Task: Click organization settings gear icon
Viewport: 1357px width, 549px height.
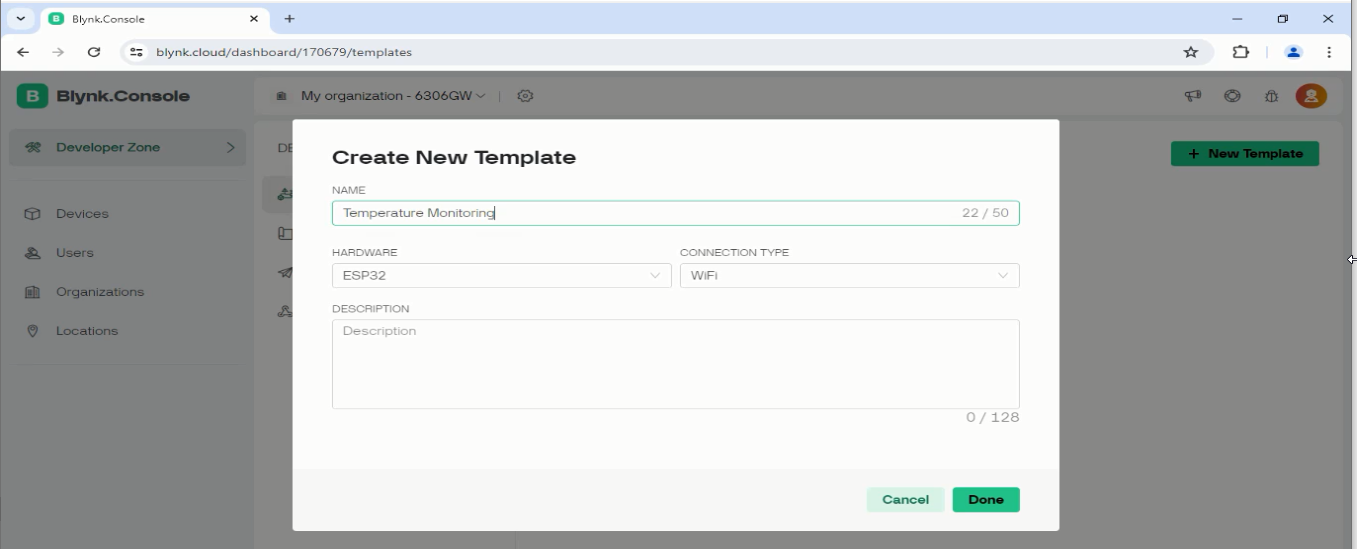Action: tap(525, 96)
